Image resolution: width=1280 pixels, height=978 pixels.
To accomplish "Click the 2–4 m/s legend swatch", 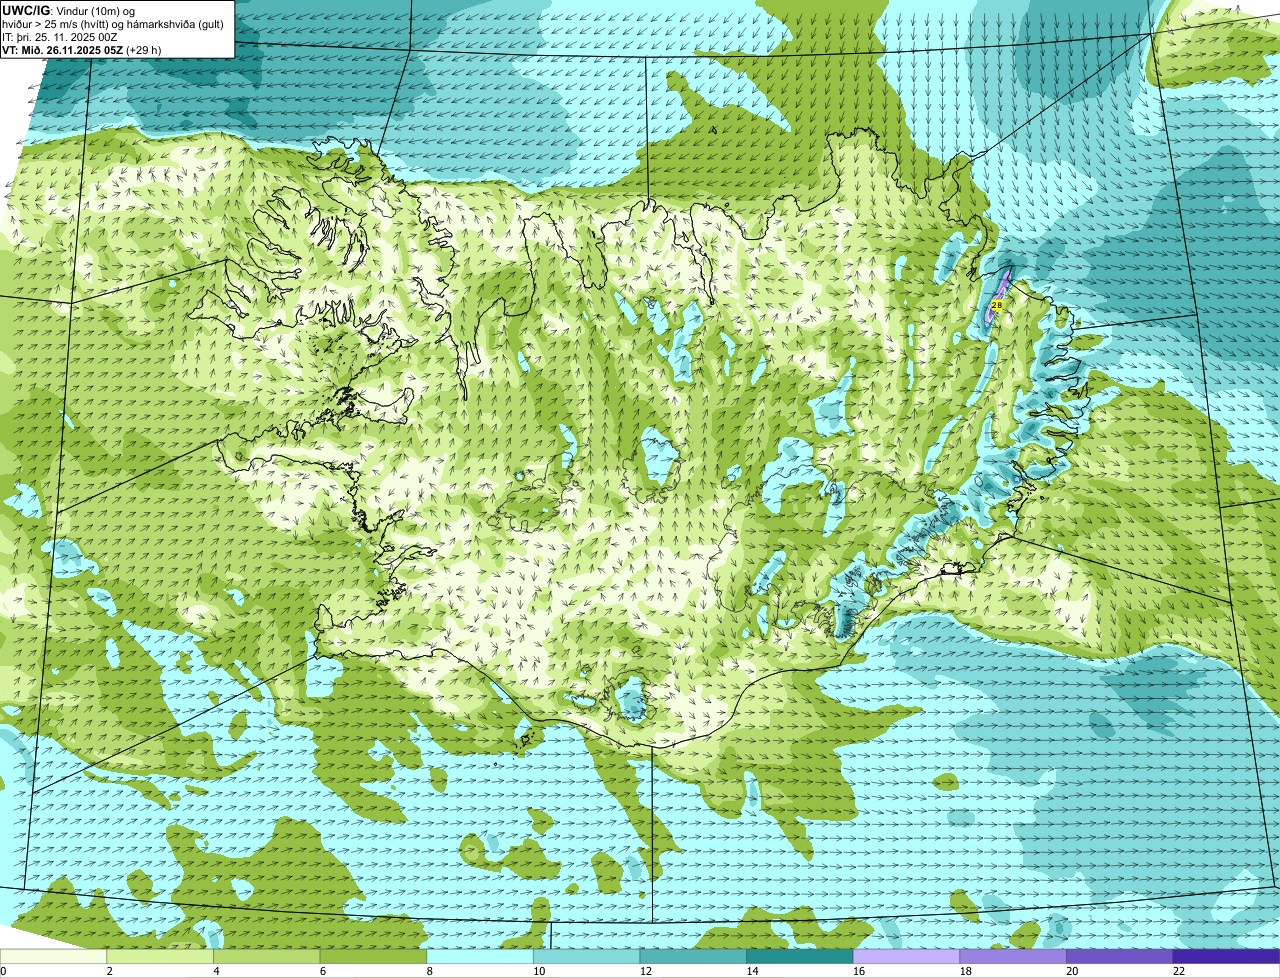I will coord(160,956).
